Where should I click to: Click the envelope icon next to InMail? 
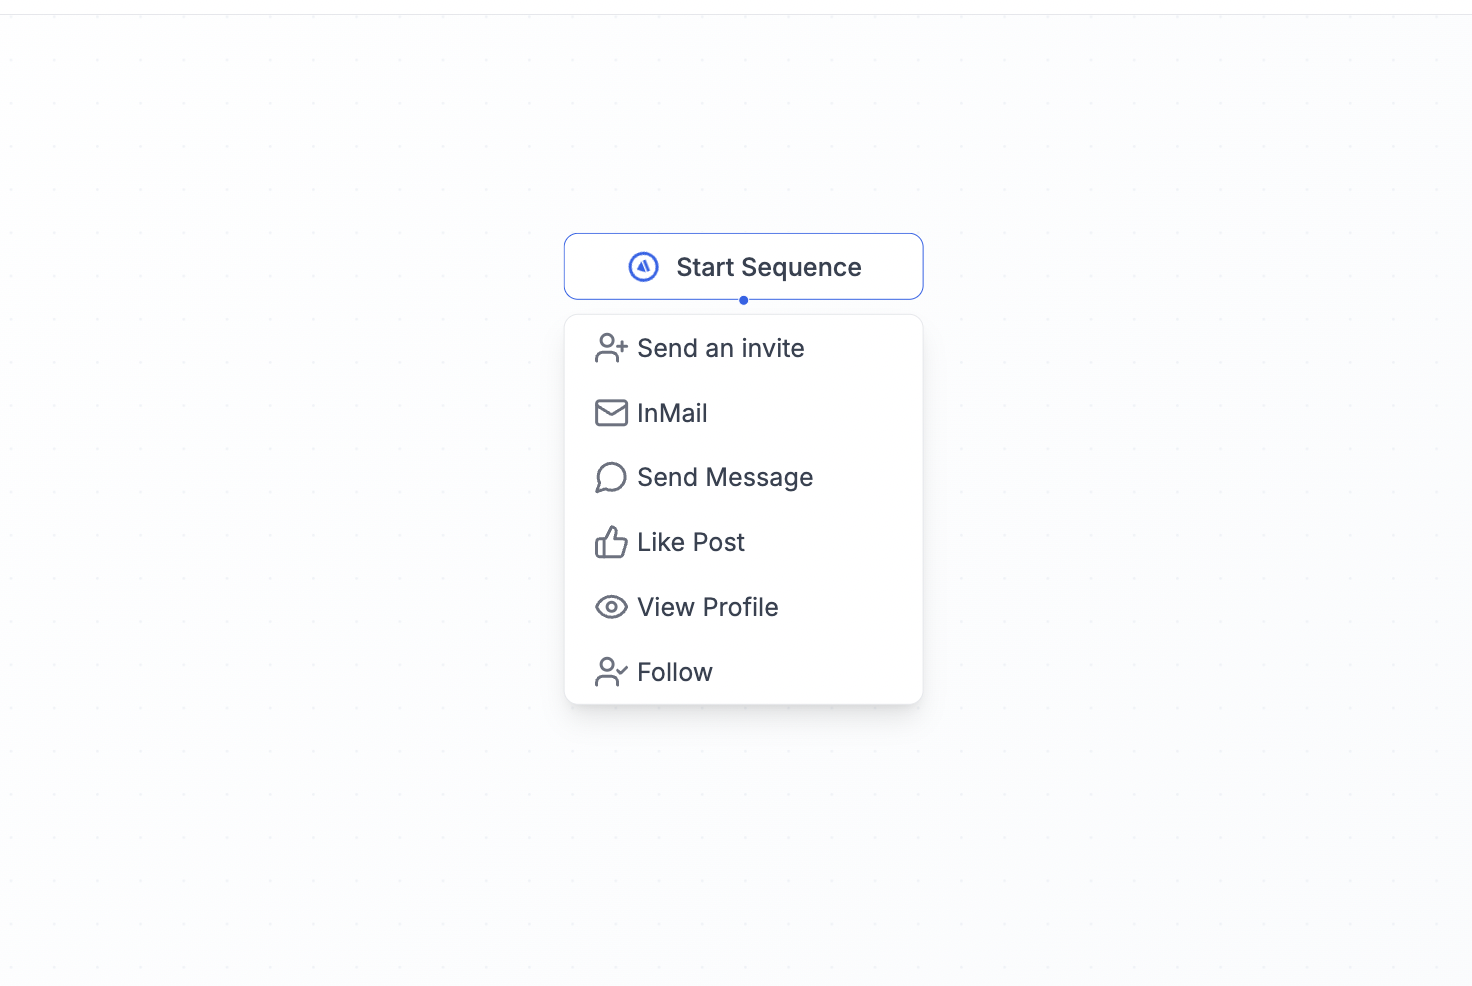610,413
